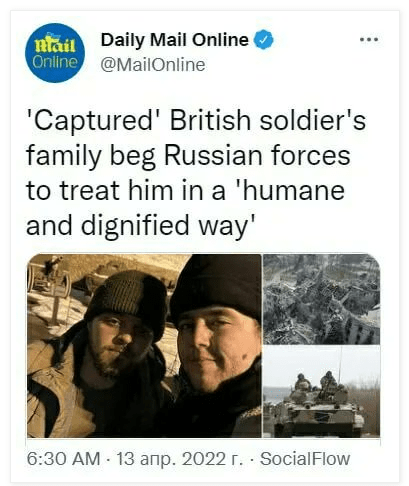409x486 pixels.
Task: Open the three-dot more options menu
Action: coord(369,40)
